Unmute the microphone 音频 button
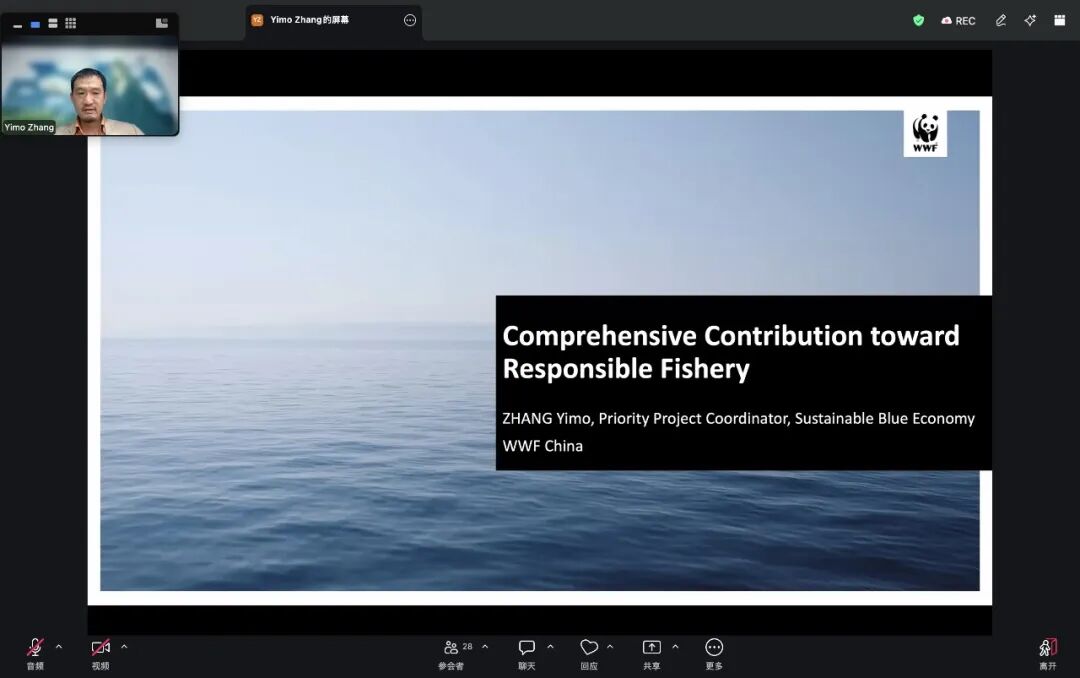The height and width of the screenshot is (678, 1080). pyautogui.click(x=35, y=655)
